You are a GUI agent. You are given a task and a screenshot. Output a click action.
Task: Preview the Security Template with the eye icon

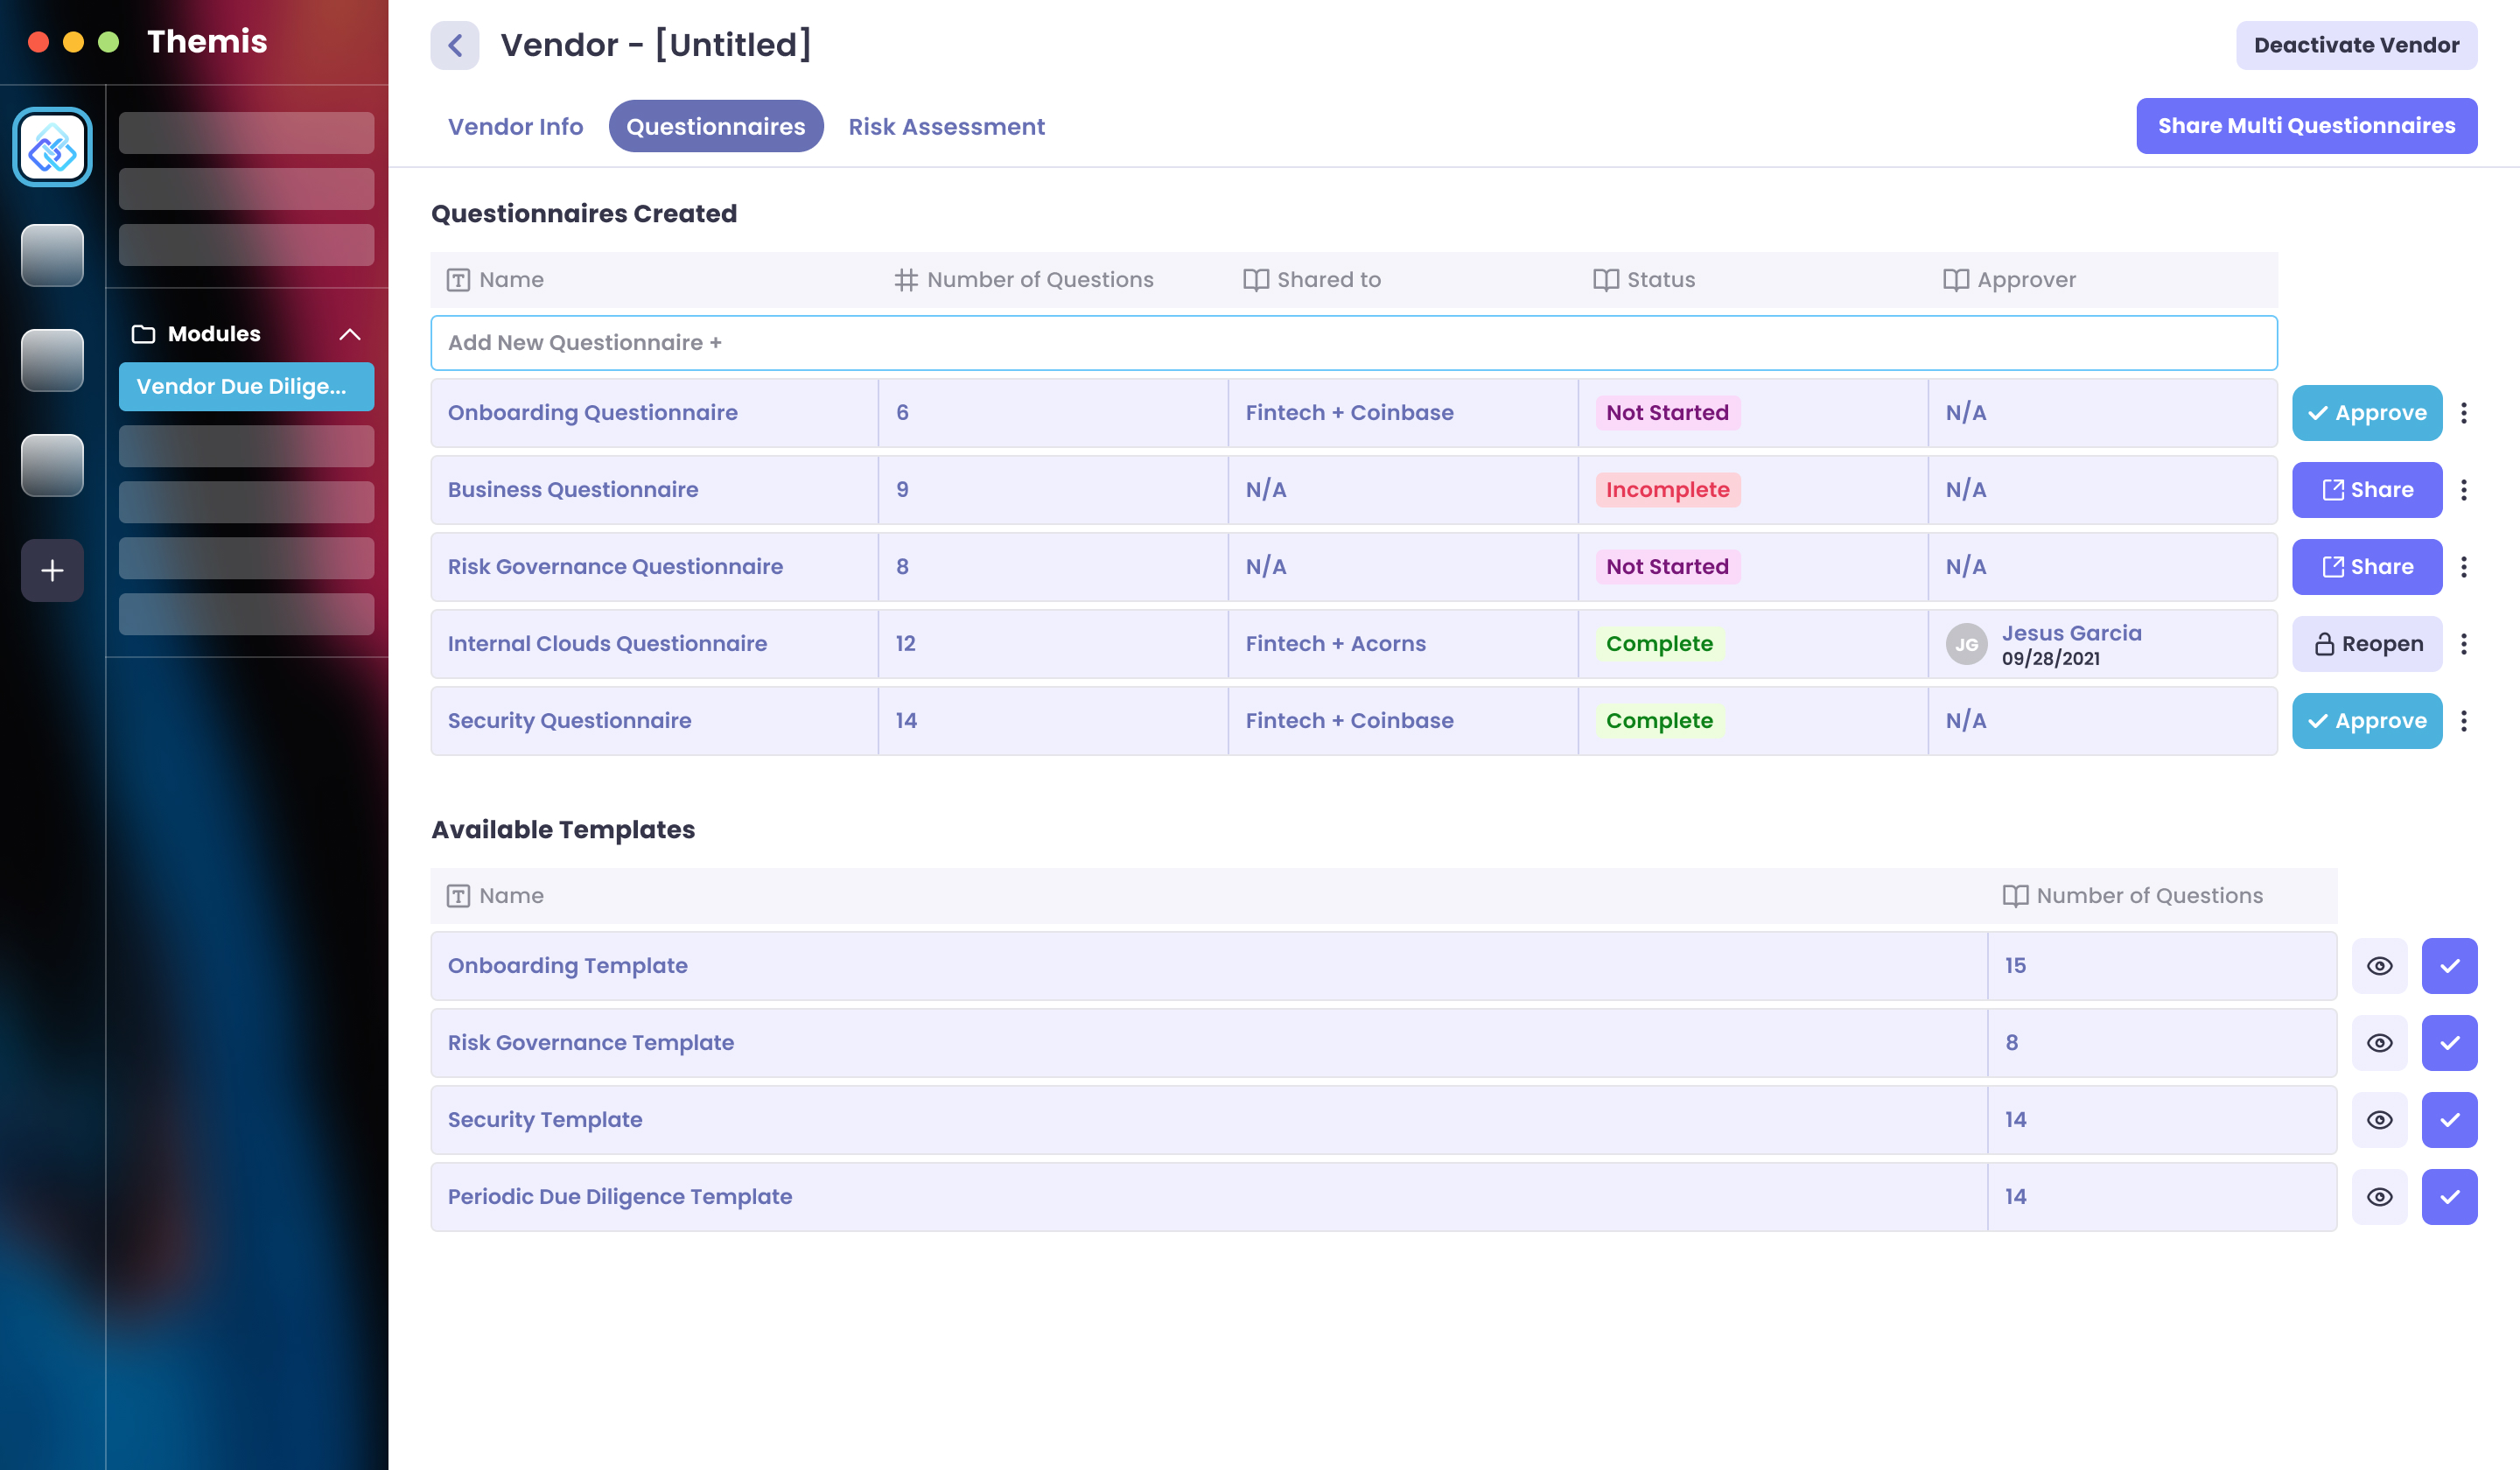(x=2380, y=1119)
